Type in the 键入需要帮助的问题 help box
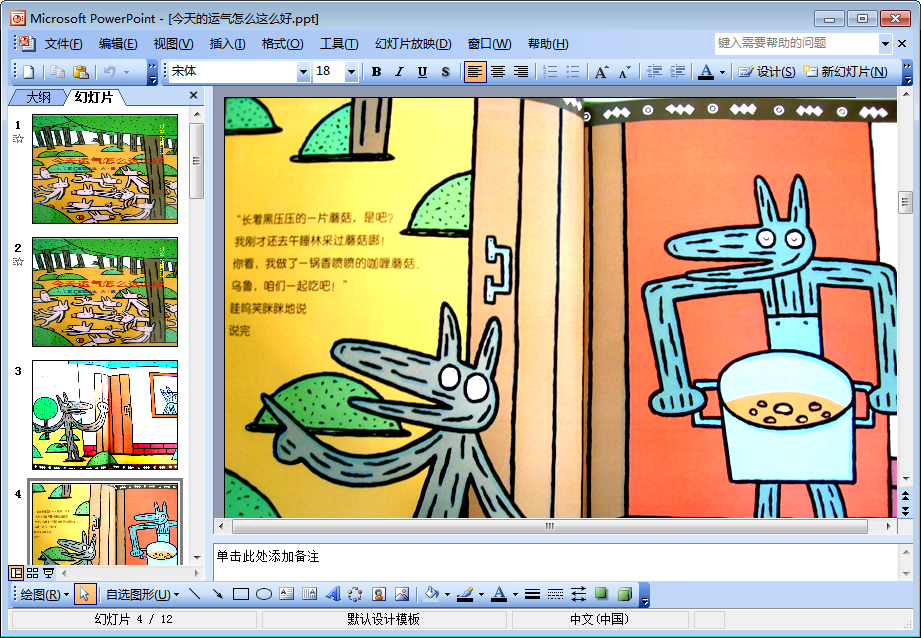This screenshot has height=638, width=921. coord(796,43)
